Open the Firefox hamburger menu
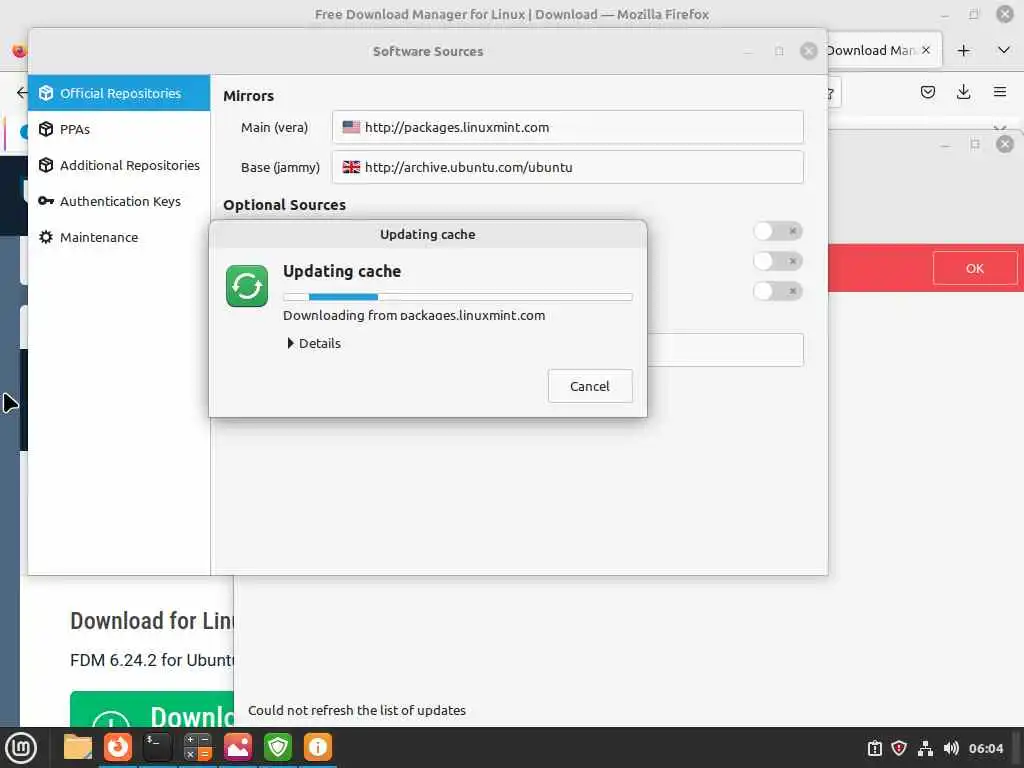Screen dimensions: 1024x768 tap(1000, 92)
